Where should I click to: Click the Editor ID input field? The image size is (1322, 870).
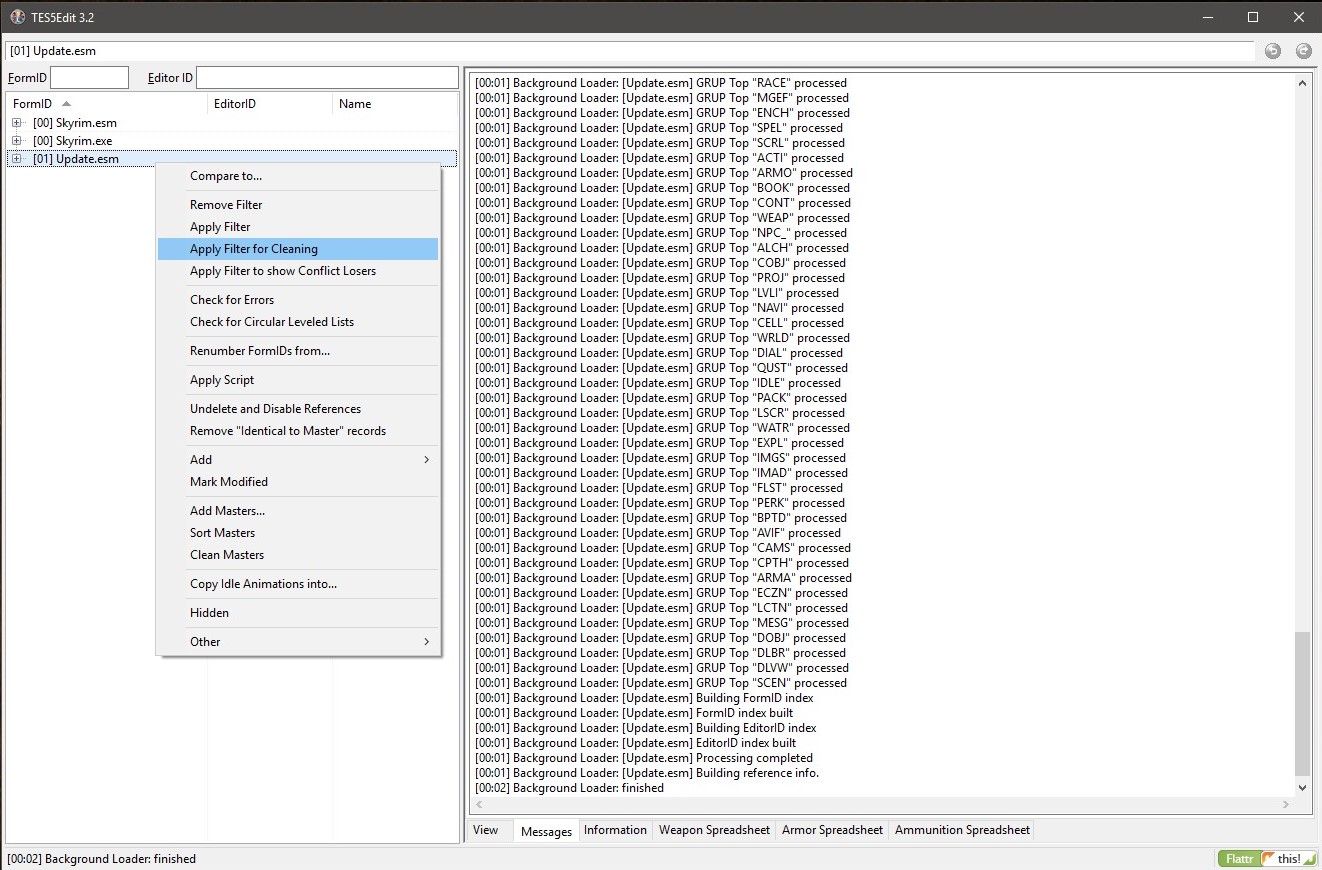[x=327, y=78]
